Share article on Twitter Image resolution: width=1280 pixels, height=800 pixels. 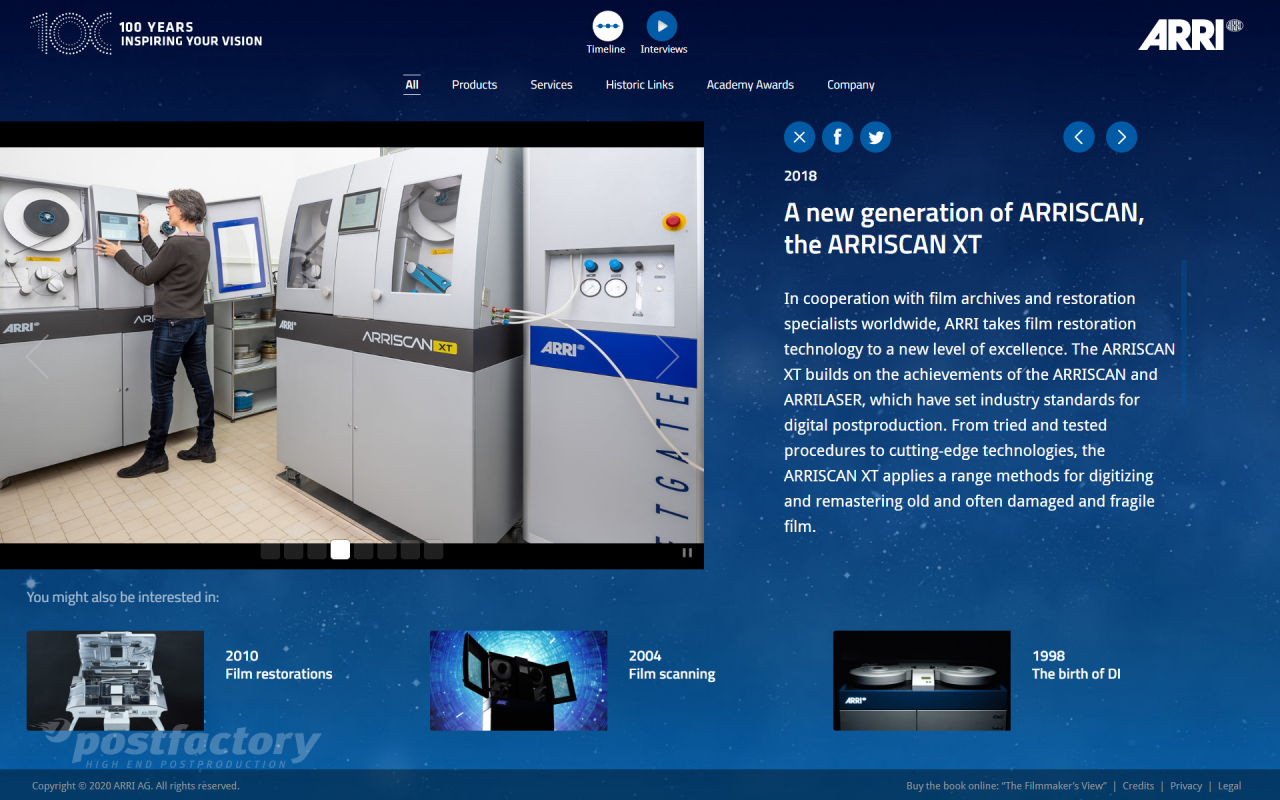[876, 137]
